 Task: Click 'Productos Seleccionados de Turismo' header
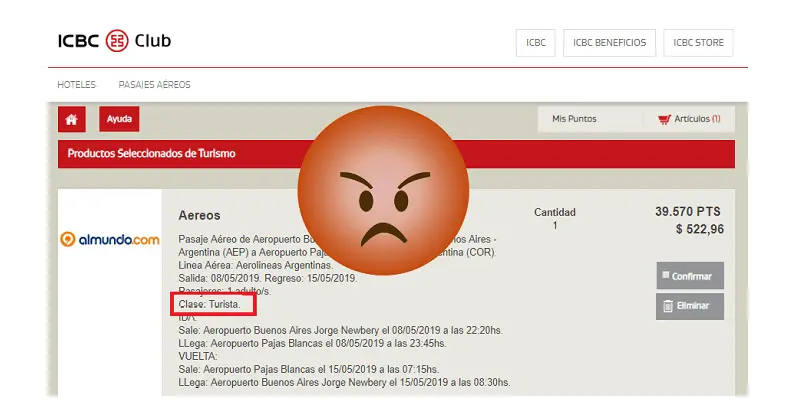click(x=152, y=154)
